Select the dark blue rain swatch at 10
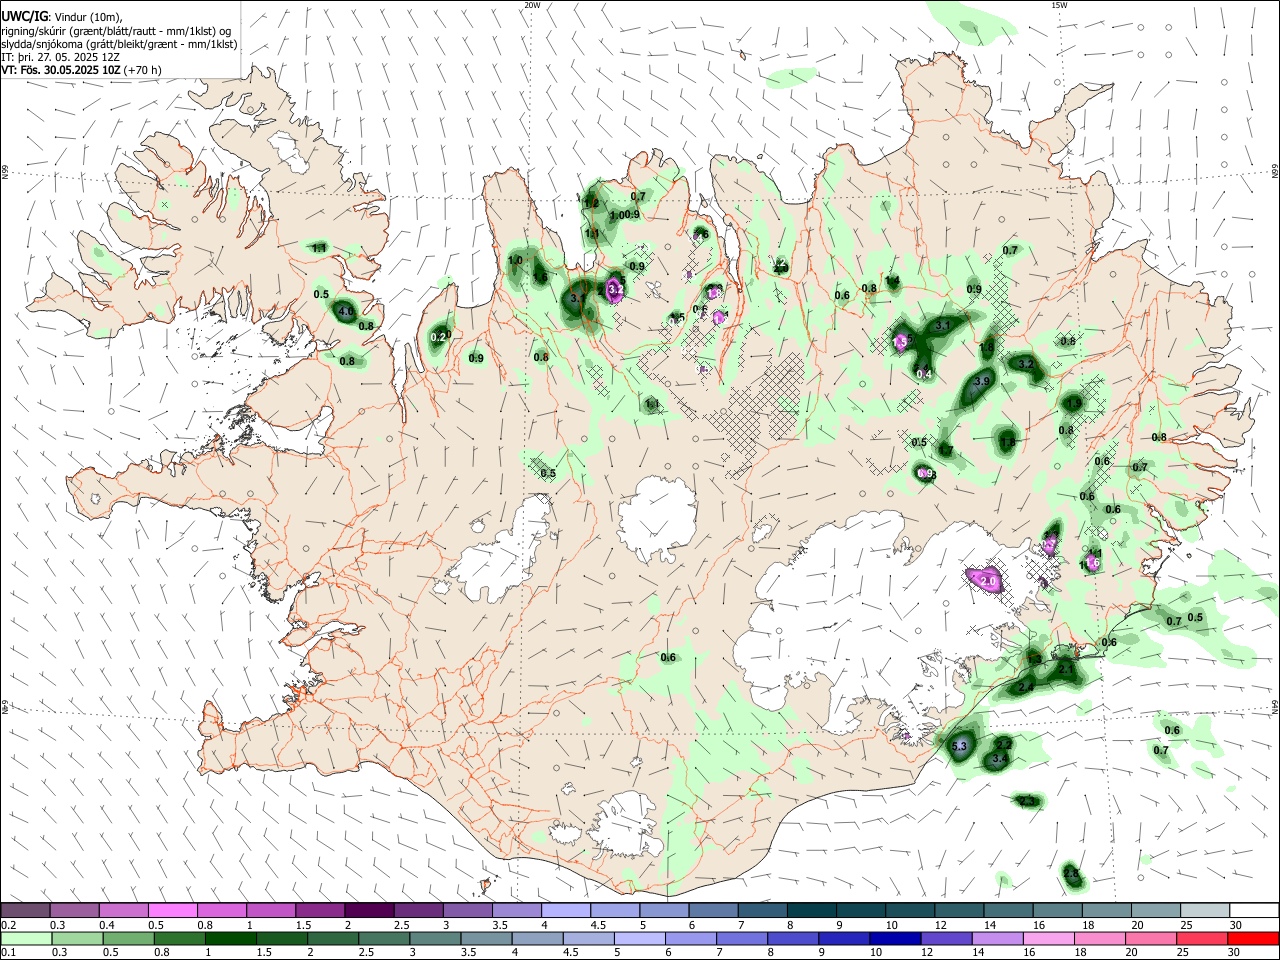 (x=895, y=938)
